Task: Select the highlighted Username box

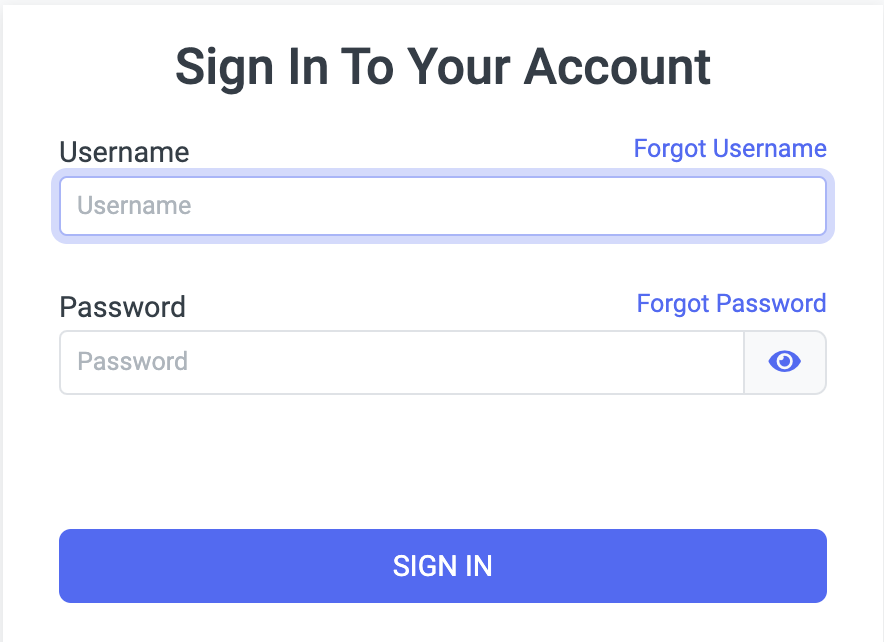Action: (x=442, y=206)
